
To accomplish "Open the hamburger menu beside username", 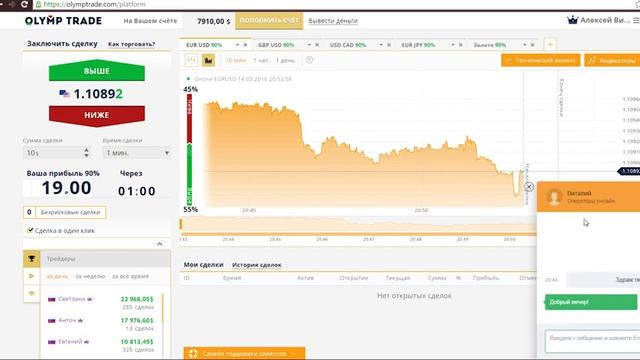I will click(x=636, y=20).
